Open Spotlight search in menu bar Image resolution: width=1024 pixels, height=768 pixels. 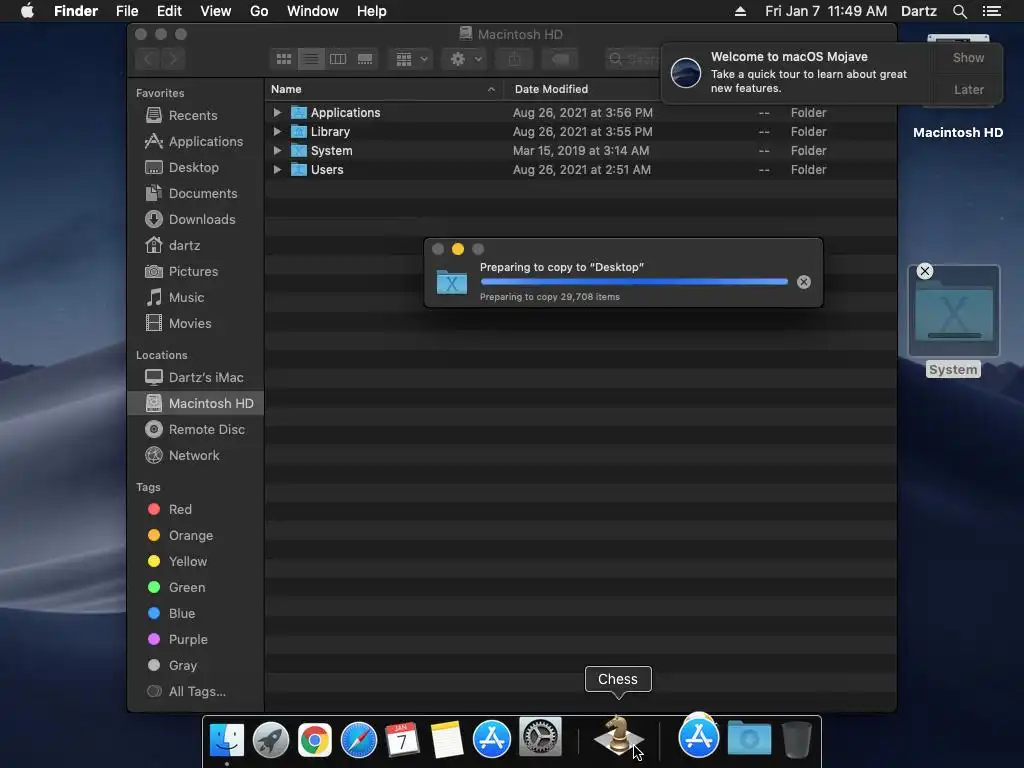pyautogui.click(x=959, y=11)
